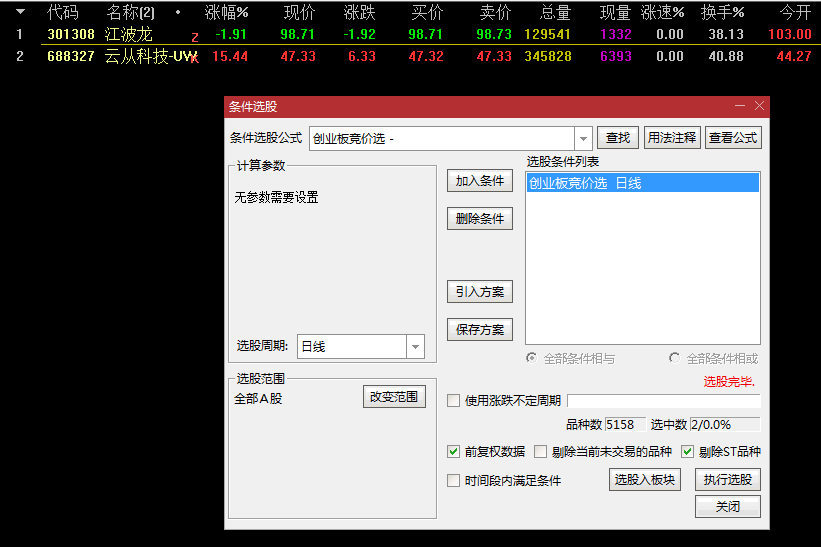Select 全部条件相或 radio button

coord(674,358)
